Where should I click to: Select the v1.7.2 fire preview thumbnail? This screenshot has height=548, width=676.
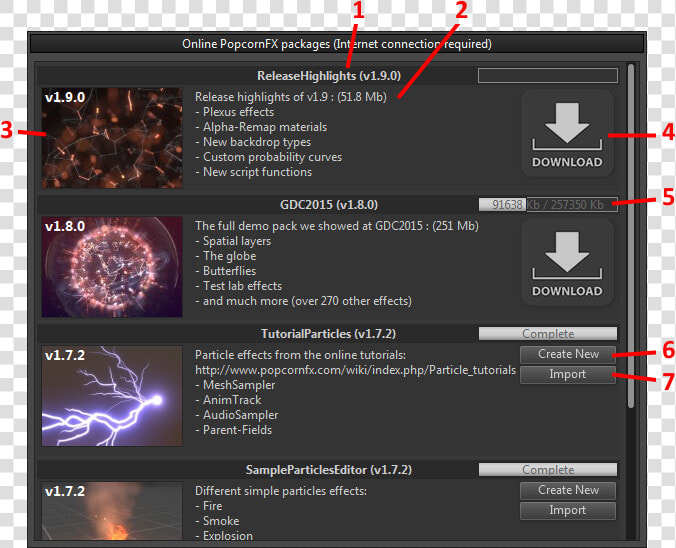point(112,510)
